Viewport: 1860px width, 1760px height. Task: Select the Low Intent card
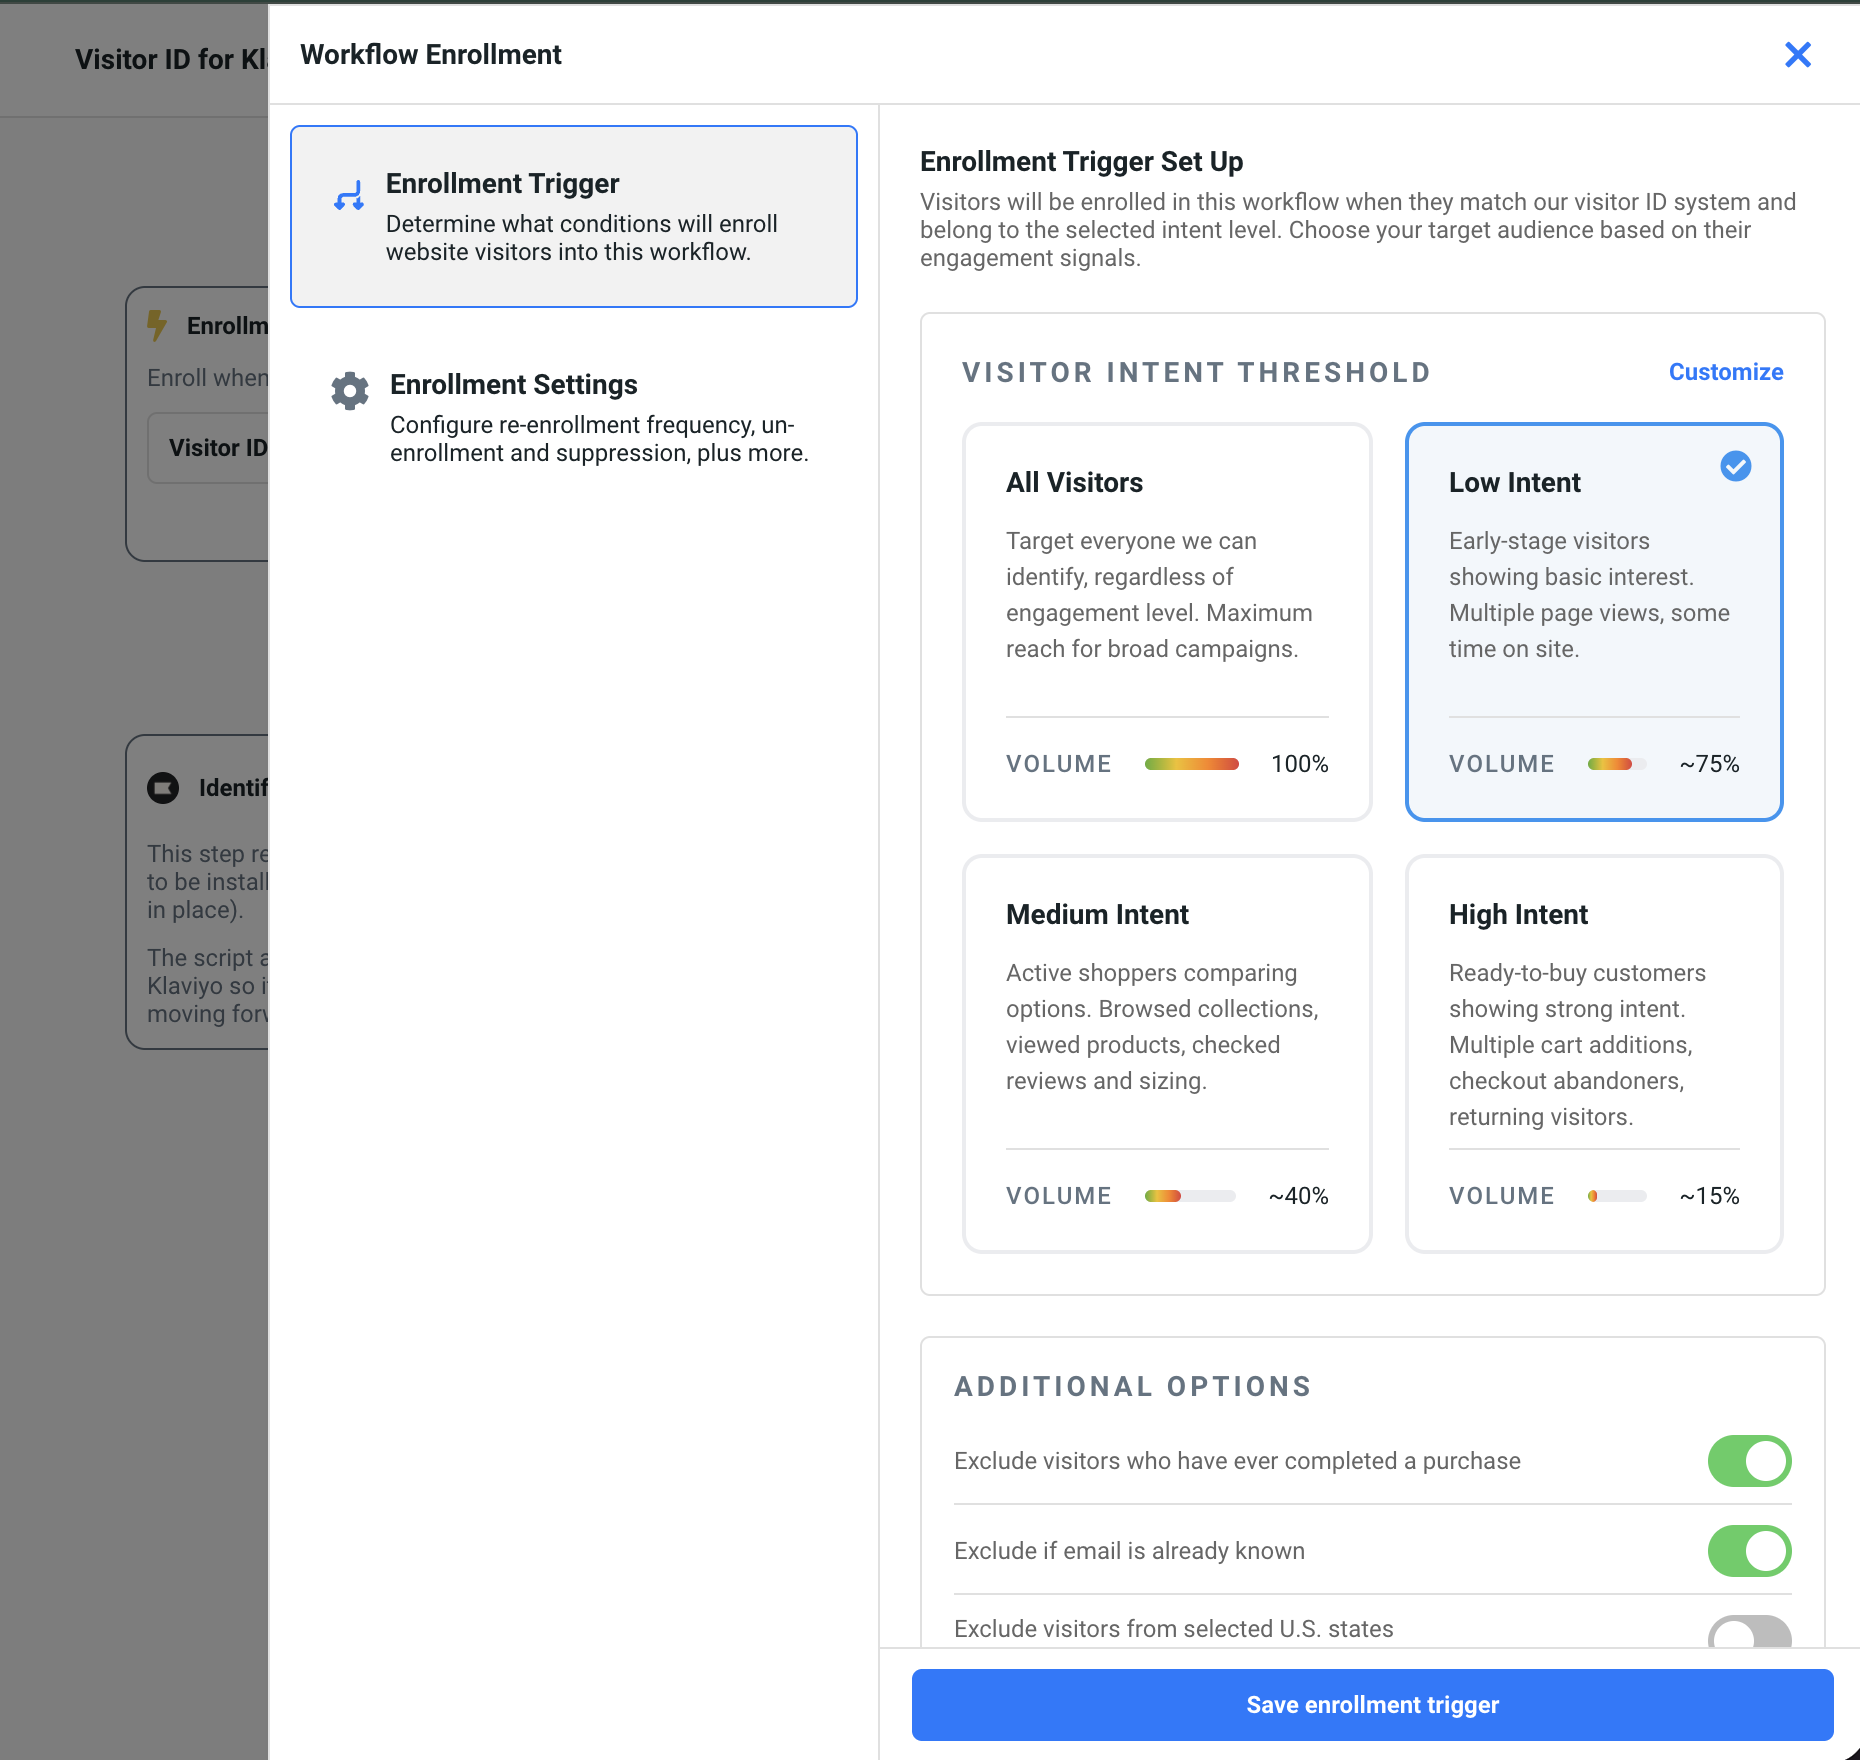point(1593,620)
